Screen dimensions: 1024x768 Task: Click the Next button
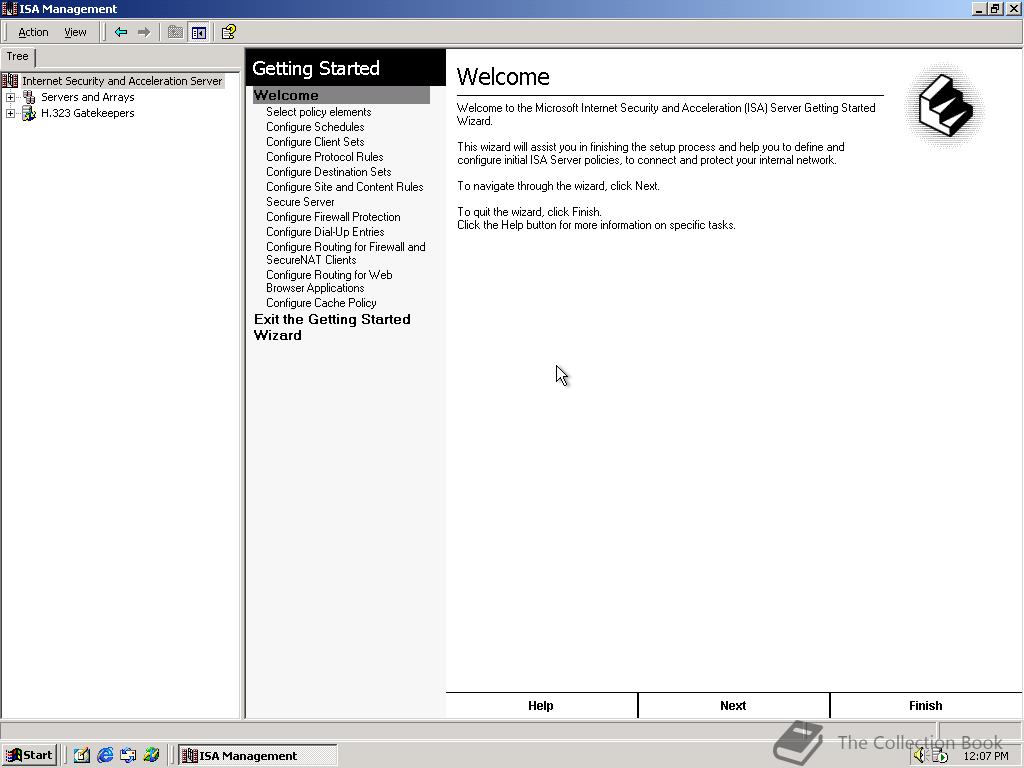tap(733, 705)
